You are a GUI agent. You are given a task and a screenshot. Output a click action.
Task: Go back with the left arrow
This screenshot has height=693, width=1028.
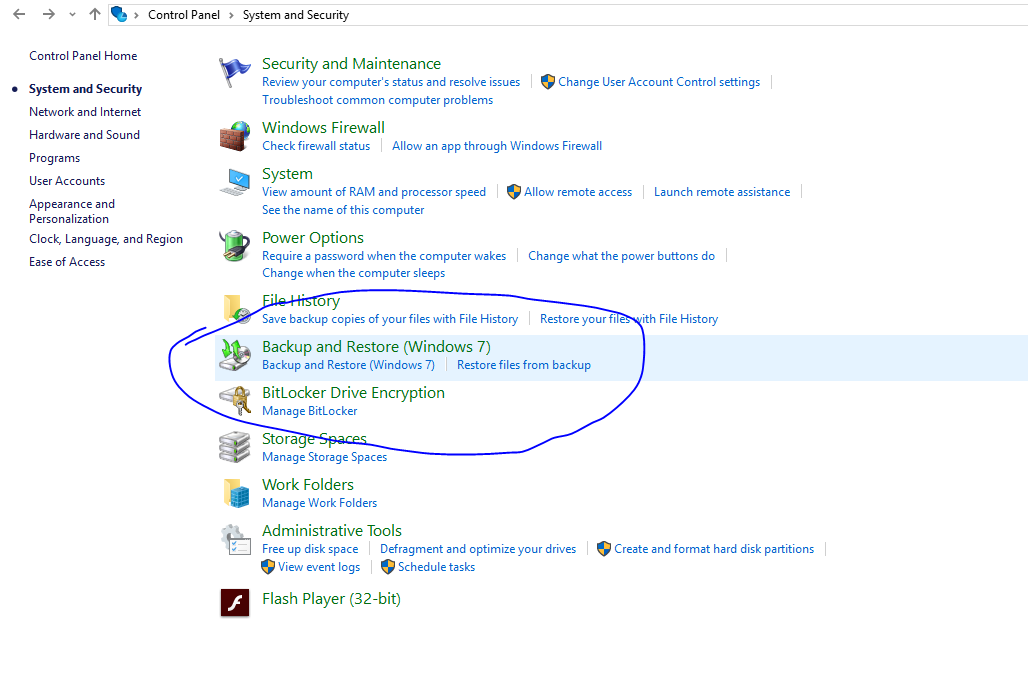point(19,14)
